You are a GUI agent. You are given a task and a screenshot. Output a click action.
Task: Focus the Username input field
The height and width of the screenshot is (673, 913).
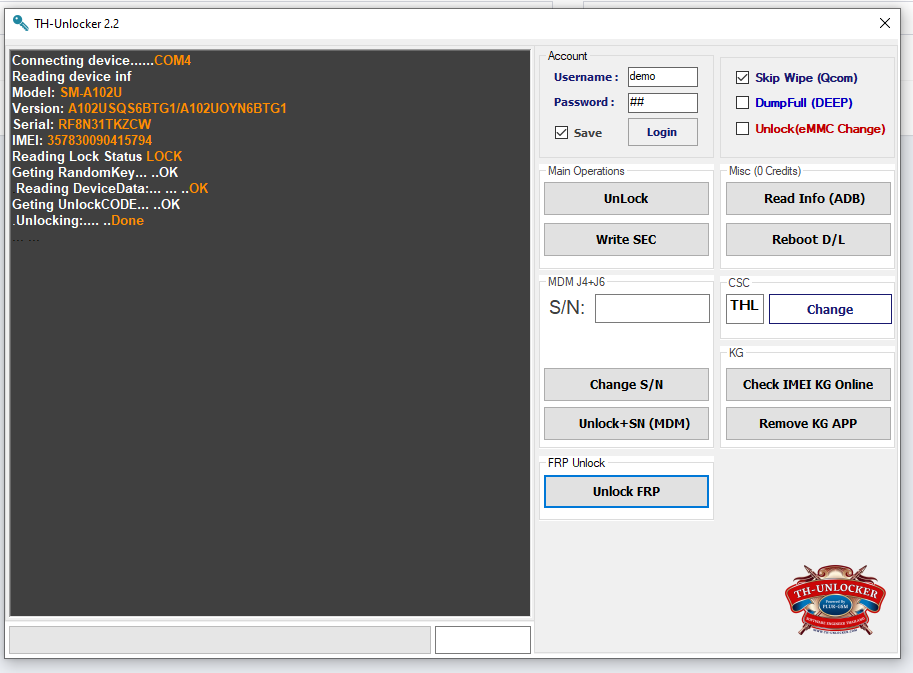[663, 77]
